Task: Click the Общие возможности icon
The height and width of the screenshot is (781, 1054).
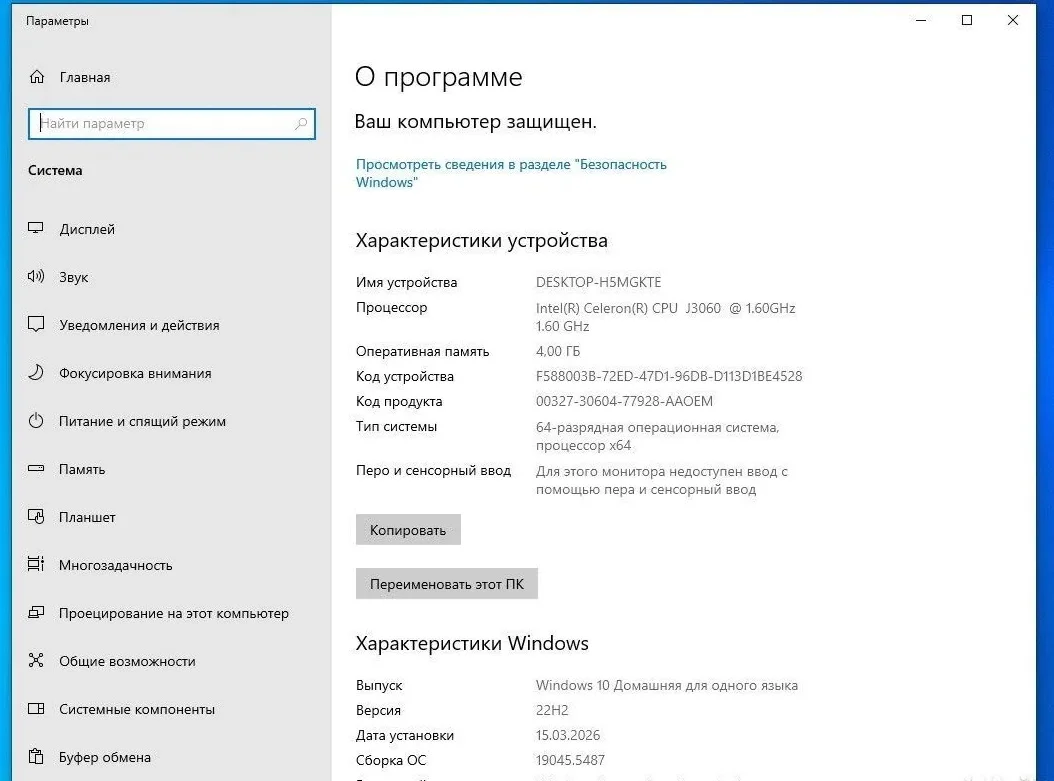Action: point(36,661)
